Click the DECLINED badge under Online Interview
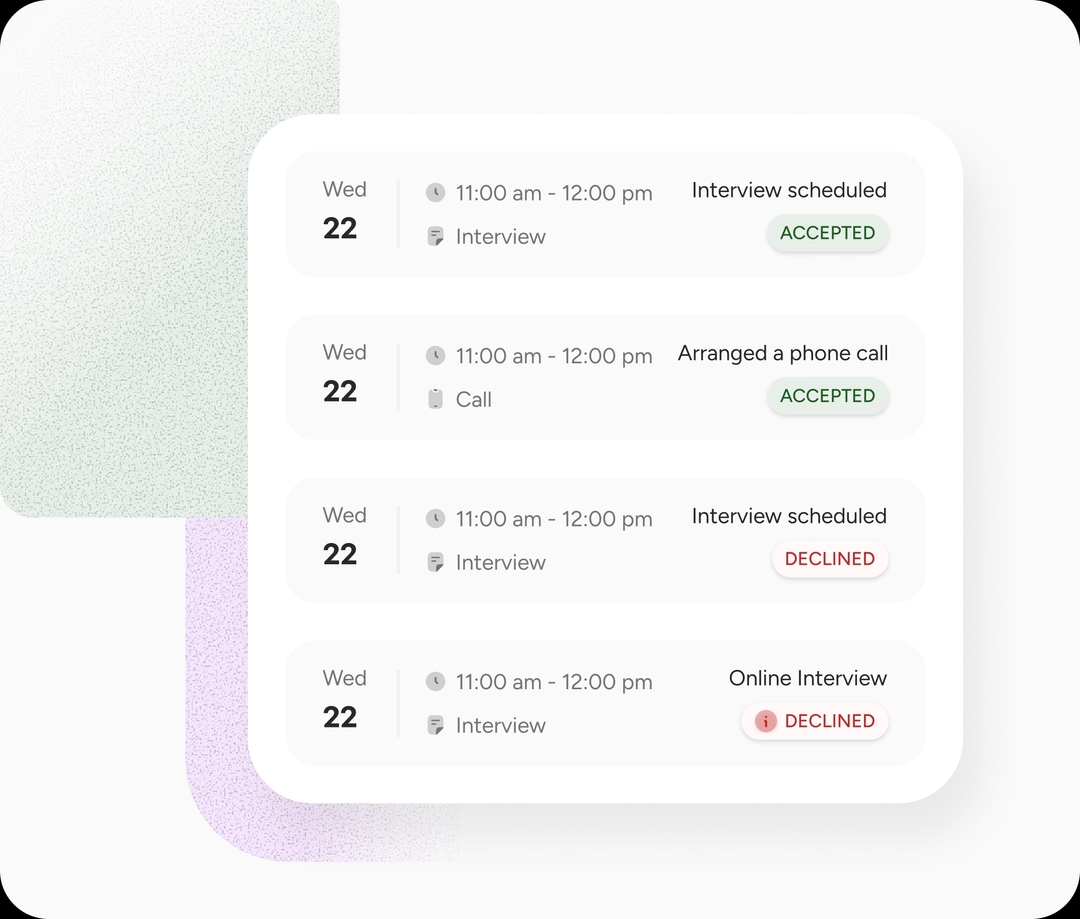Screen dimensions: 1080x919 point(815,721)
